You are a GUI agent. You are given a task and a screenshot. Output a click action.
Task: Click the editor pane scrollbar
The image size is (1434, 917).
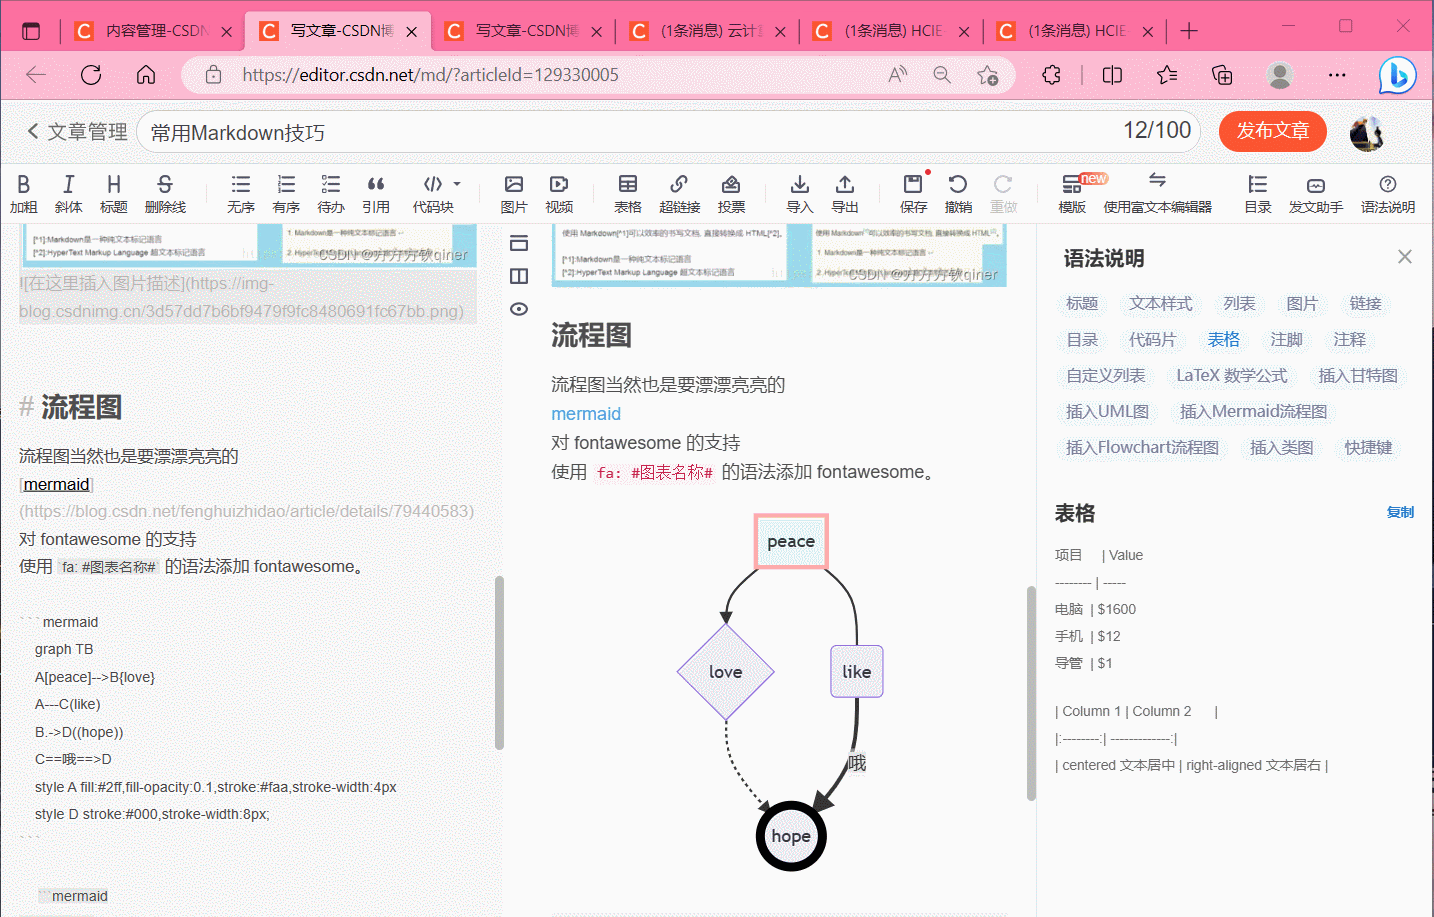tap(499, 663)
